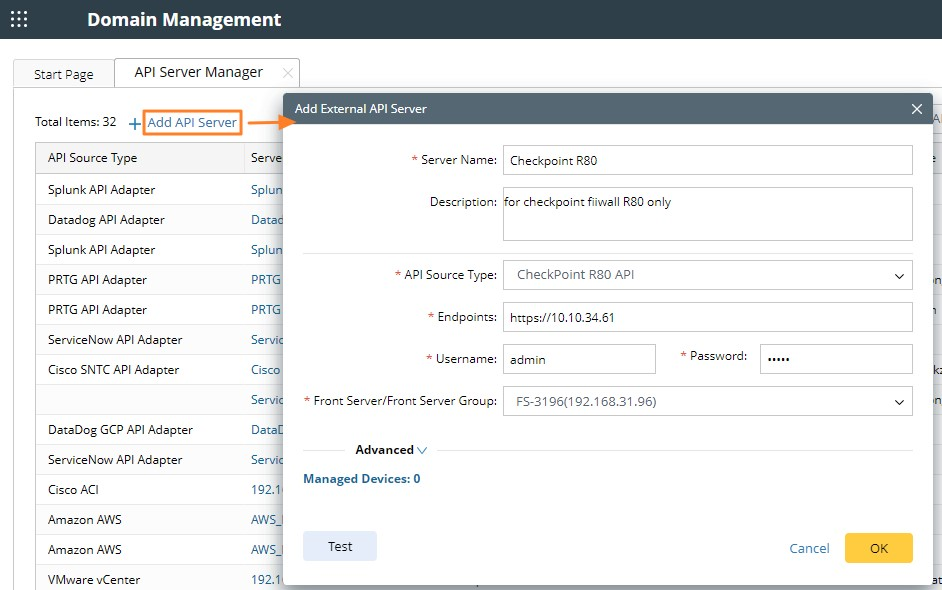The image size is (942, 590).
Task: Close the API Server Manager tab
Action: [x=288, y=73]
